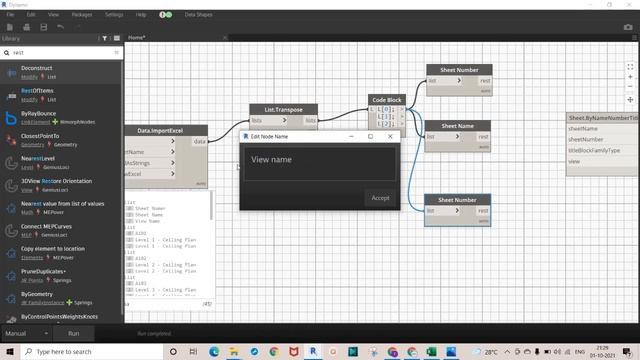
Task: Click the Open file toolbar icon
Action: coord(27,27)
